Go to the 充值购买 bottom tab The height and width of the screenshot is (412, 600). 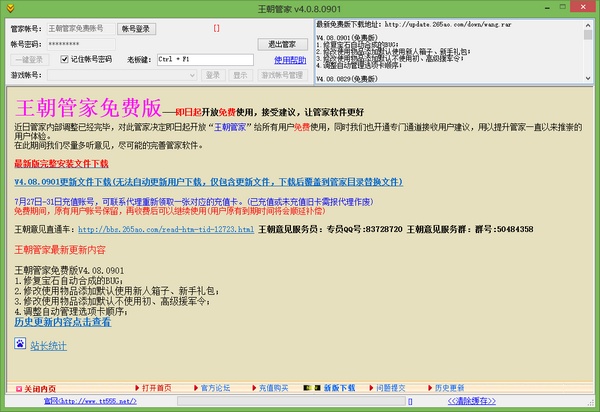(x=273, y=388)
